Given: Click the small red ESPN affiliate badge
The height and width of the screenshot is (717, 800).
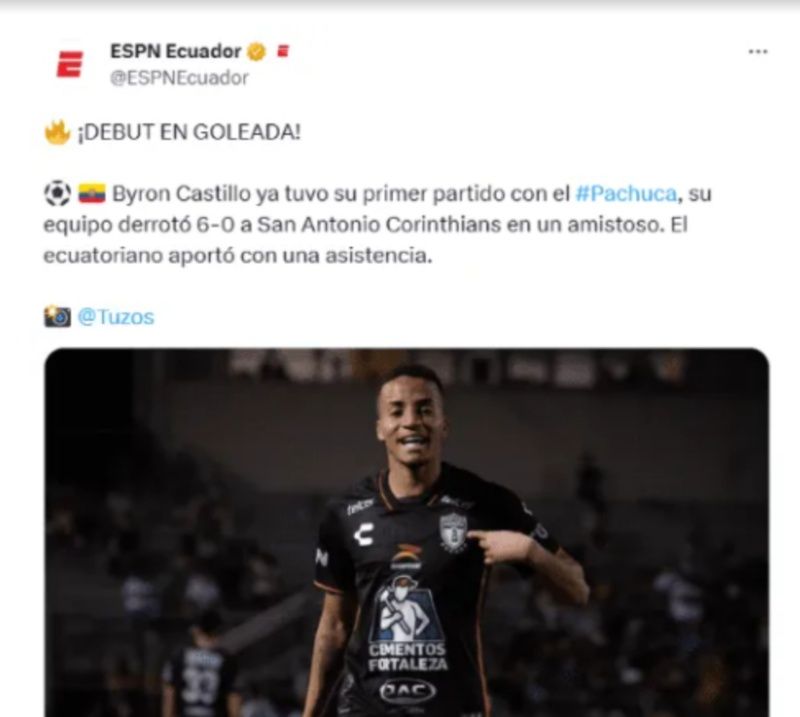Looking at the screenshot, I should [x=283, y=51].
